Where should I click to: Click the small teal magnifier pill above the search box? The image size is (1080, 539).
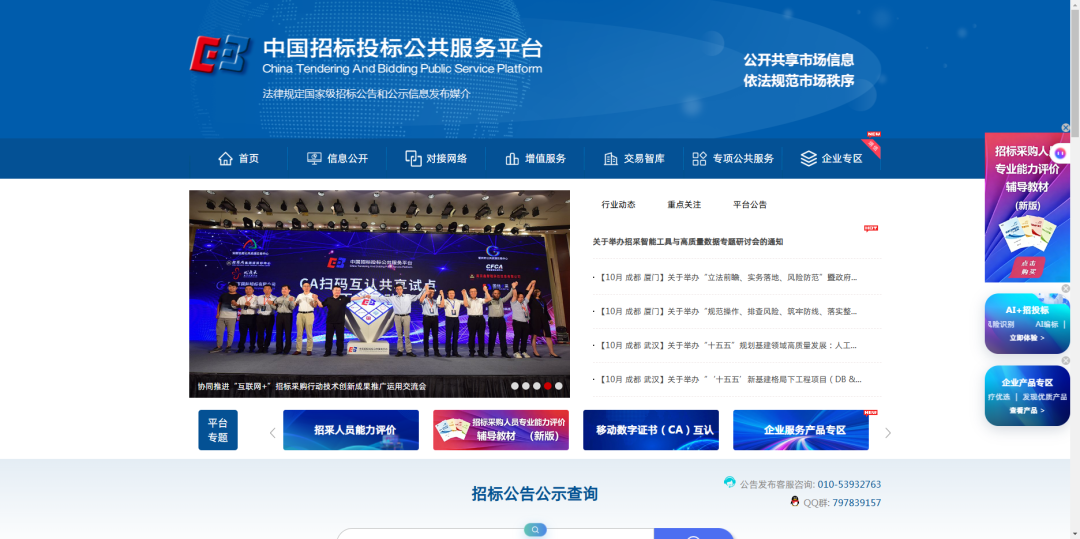pyautogui.click(x=535, y=530)
